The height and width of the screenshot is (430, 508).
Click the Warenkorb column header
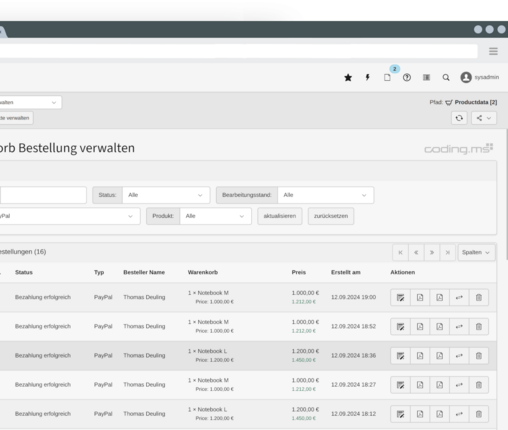[x=203, y=272]
